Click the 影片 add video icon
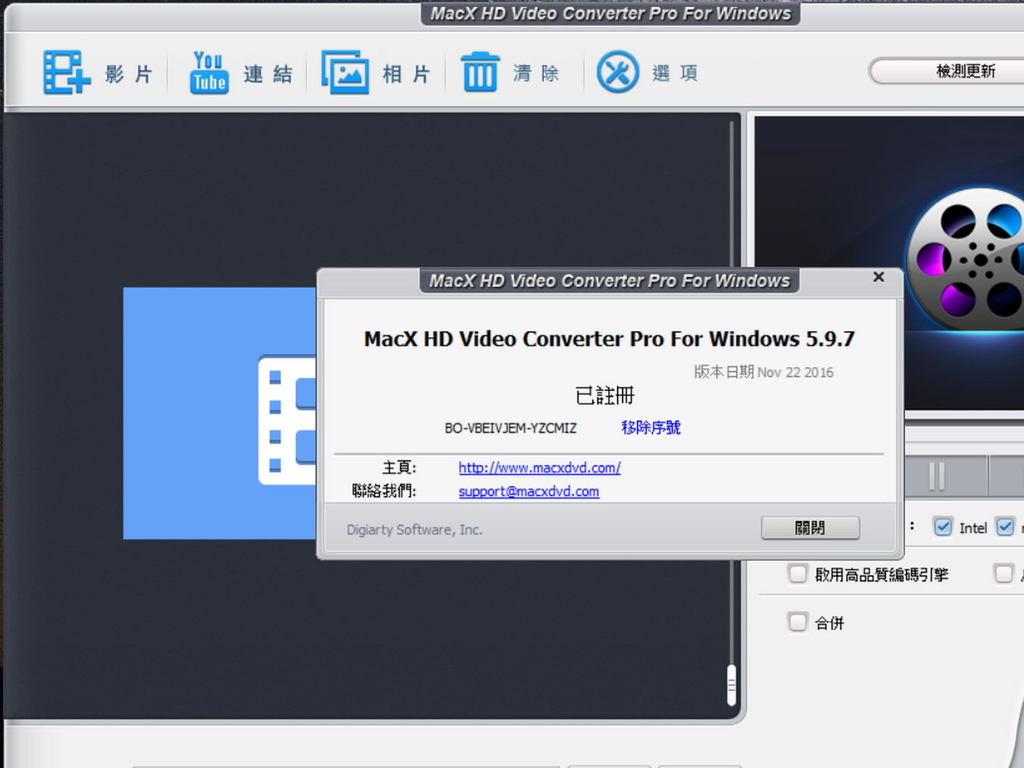Image resolution: width=1024 pixels, height=768 pixels. [x=66, y=72]
